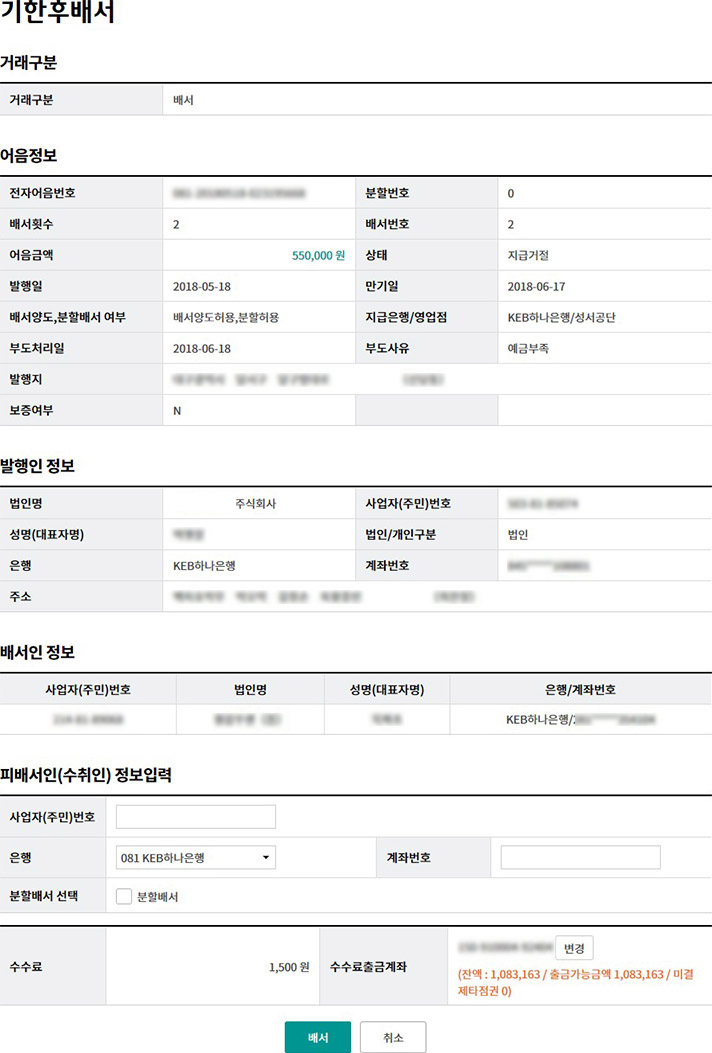The width and height of the screenshot is (712, 1053).
Task: Enable the 분할배서 checkbox
Action: 124,897
